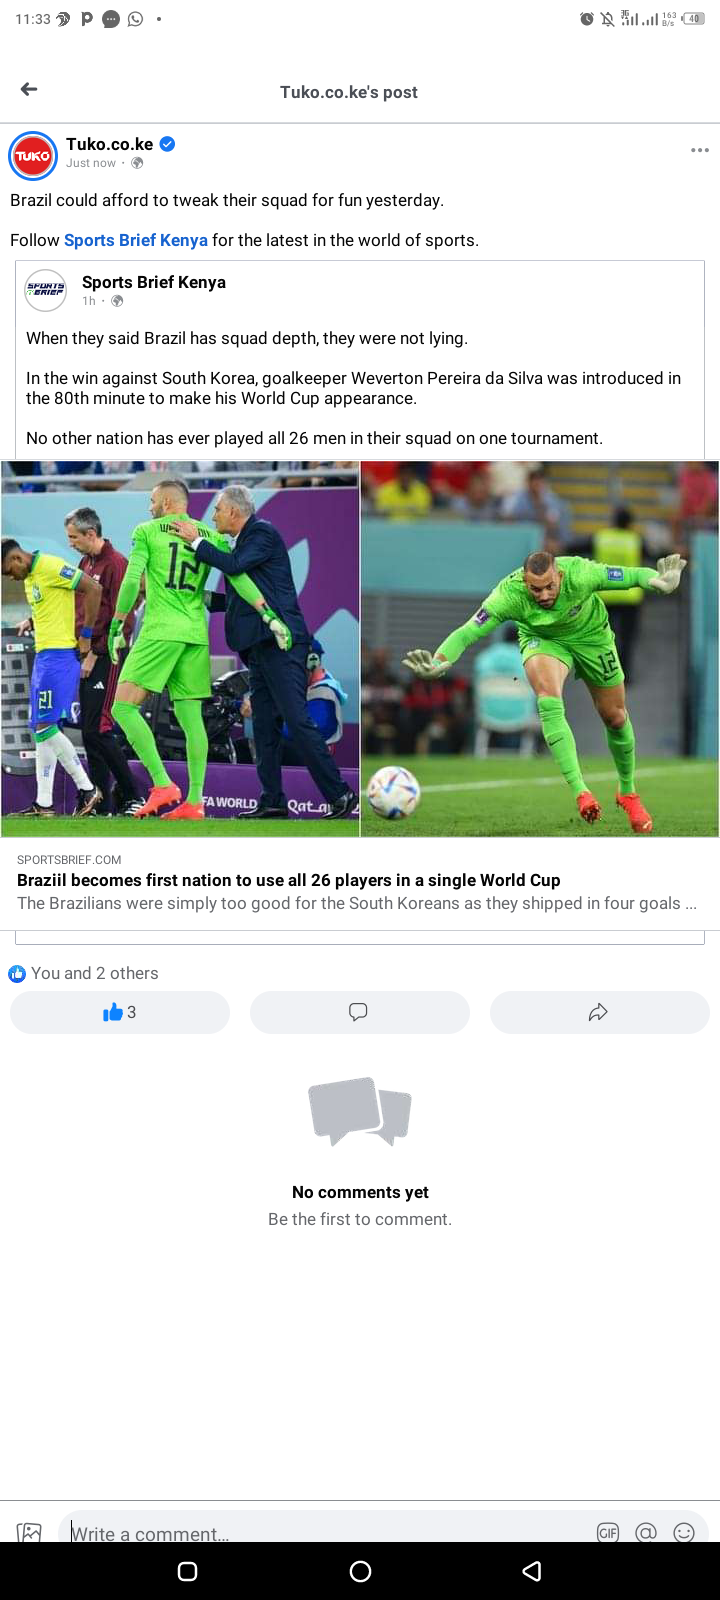
Task: View who reacted: You and 2 others
Action: click(x=84, y=973)
